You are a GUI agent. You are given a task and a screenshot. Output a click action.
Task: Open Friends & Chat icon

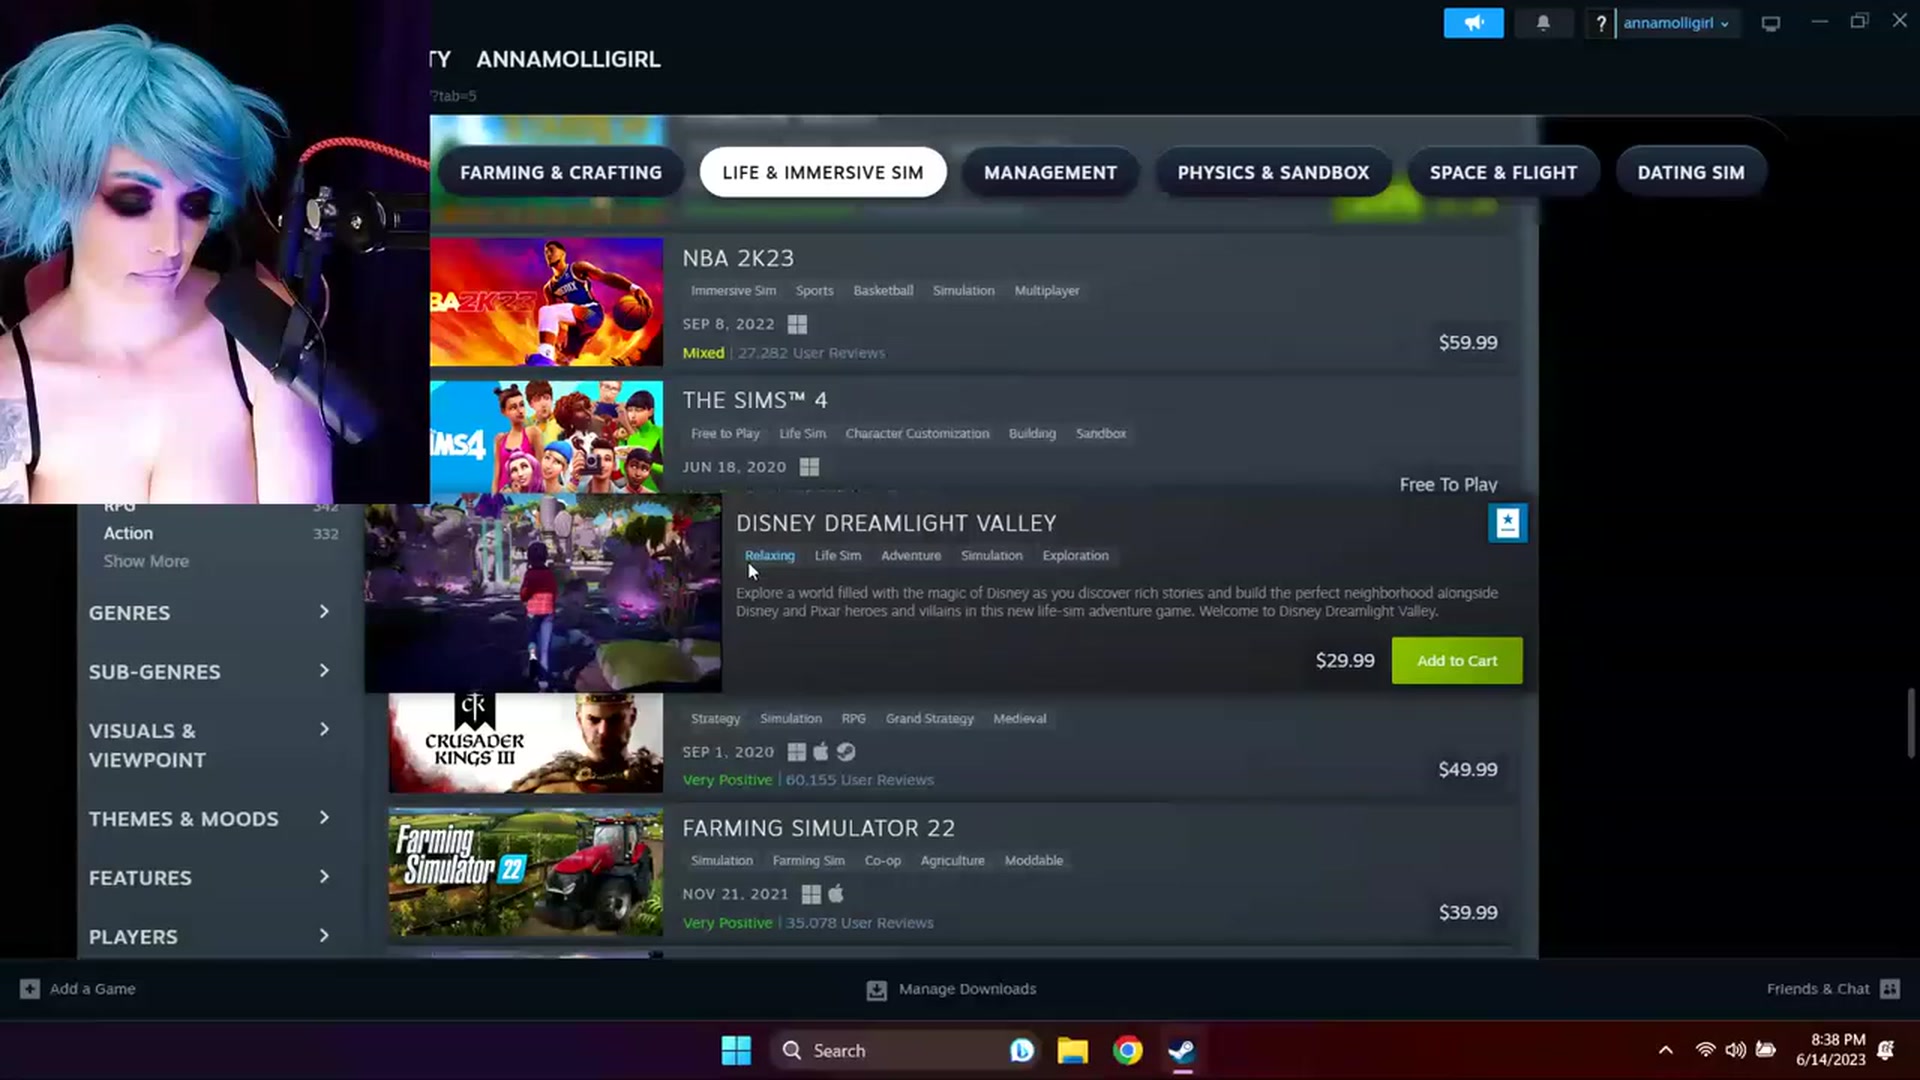(x=1889, y=989)
